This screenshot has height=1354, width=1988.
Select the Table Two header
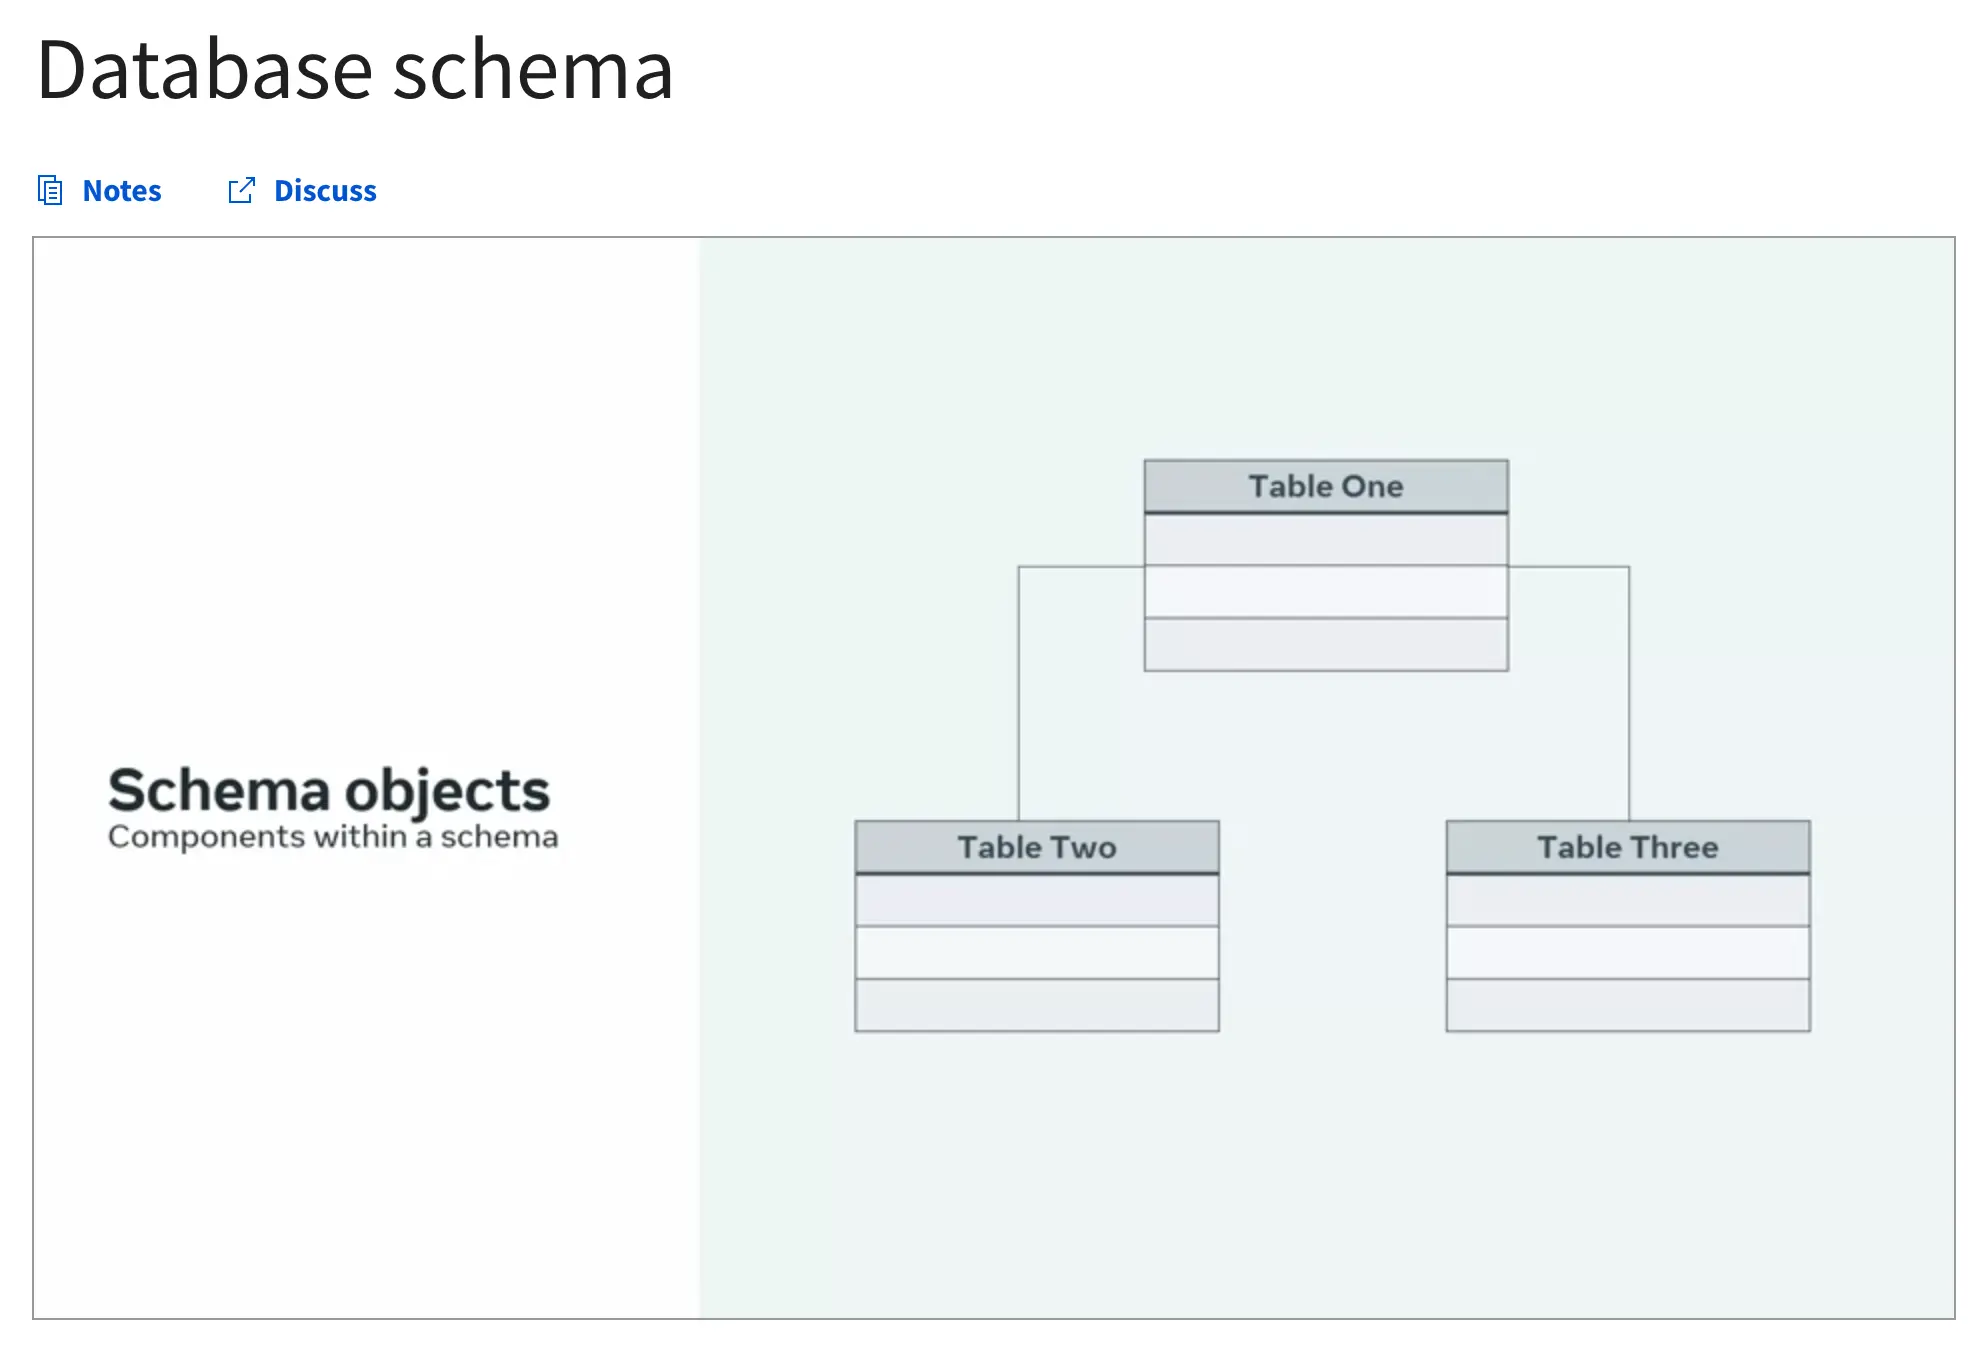pyautogui.click(x=1037, y=847)
